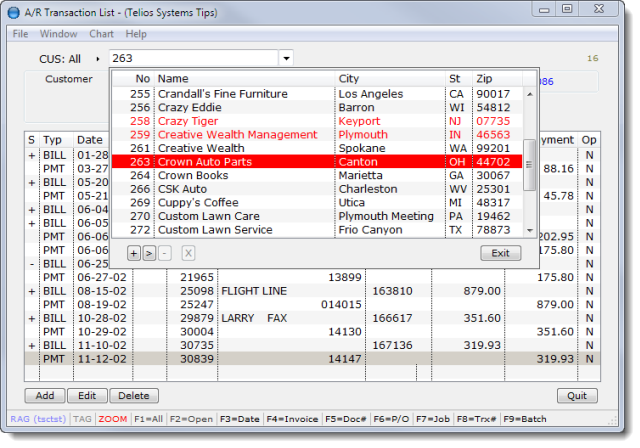Viewport: 640px width, 448px height.
Task: Click the Add button
Action: [45, 396]
